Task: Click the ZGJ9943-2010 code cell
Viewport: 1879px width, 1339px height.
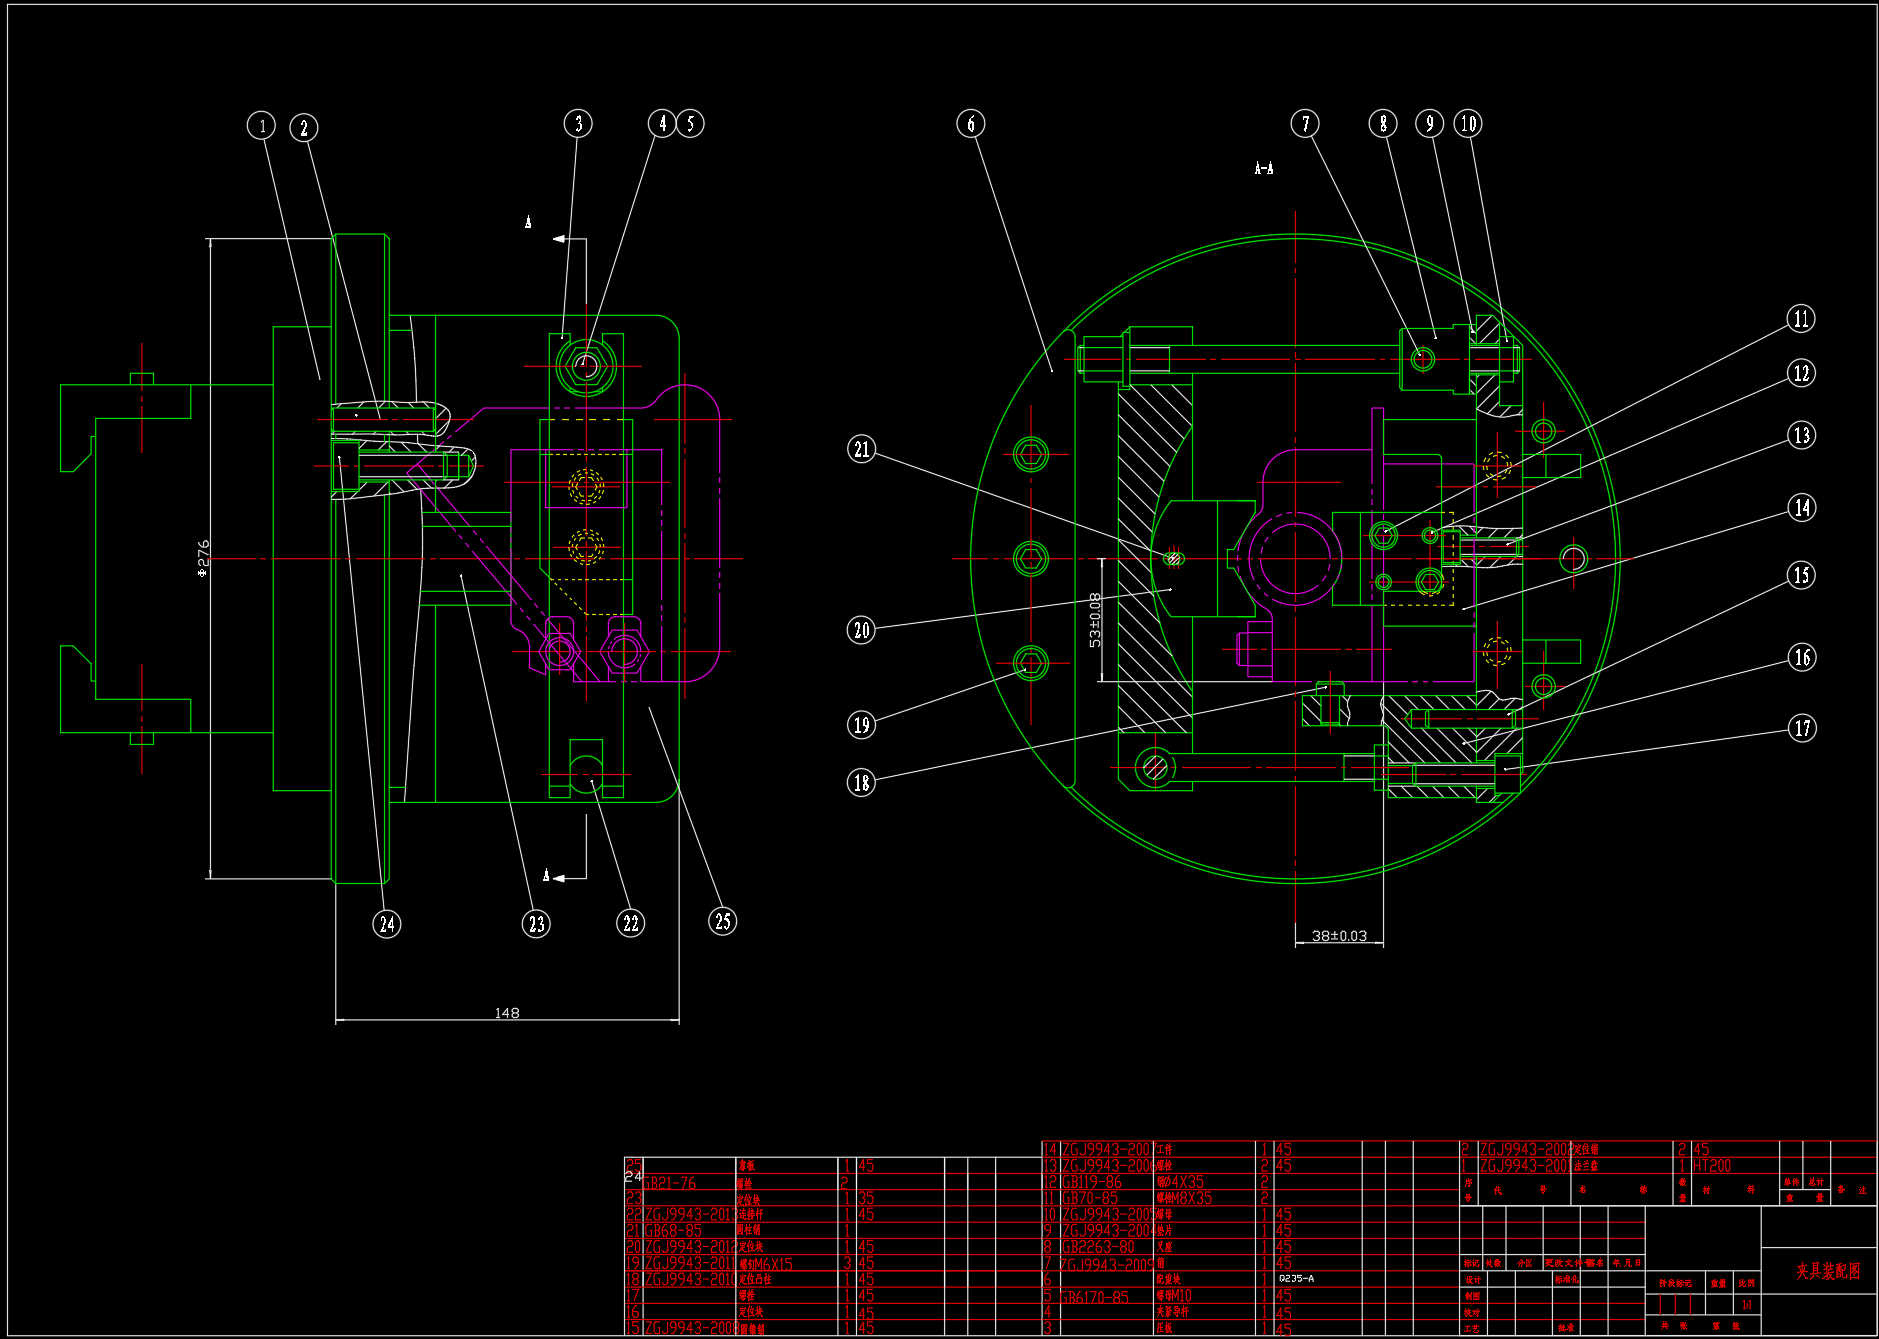Action: [x=691, y=1280]
